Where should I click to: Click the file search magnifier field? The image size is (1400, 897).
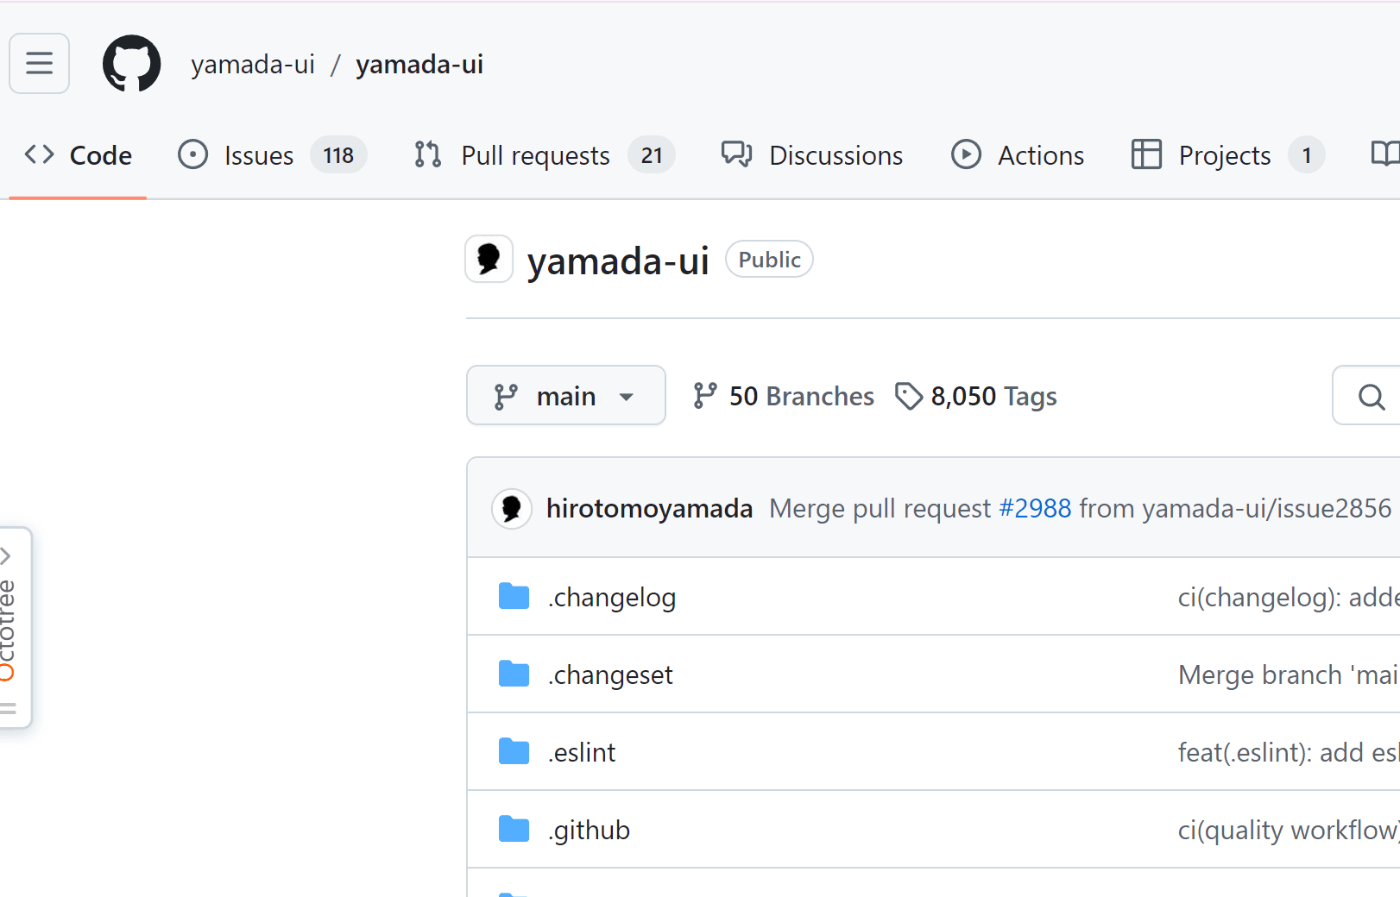1367,395
